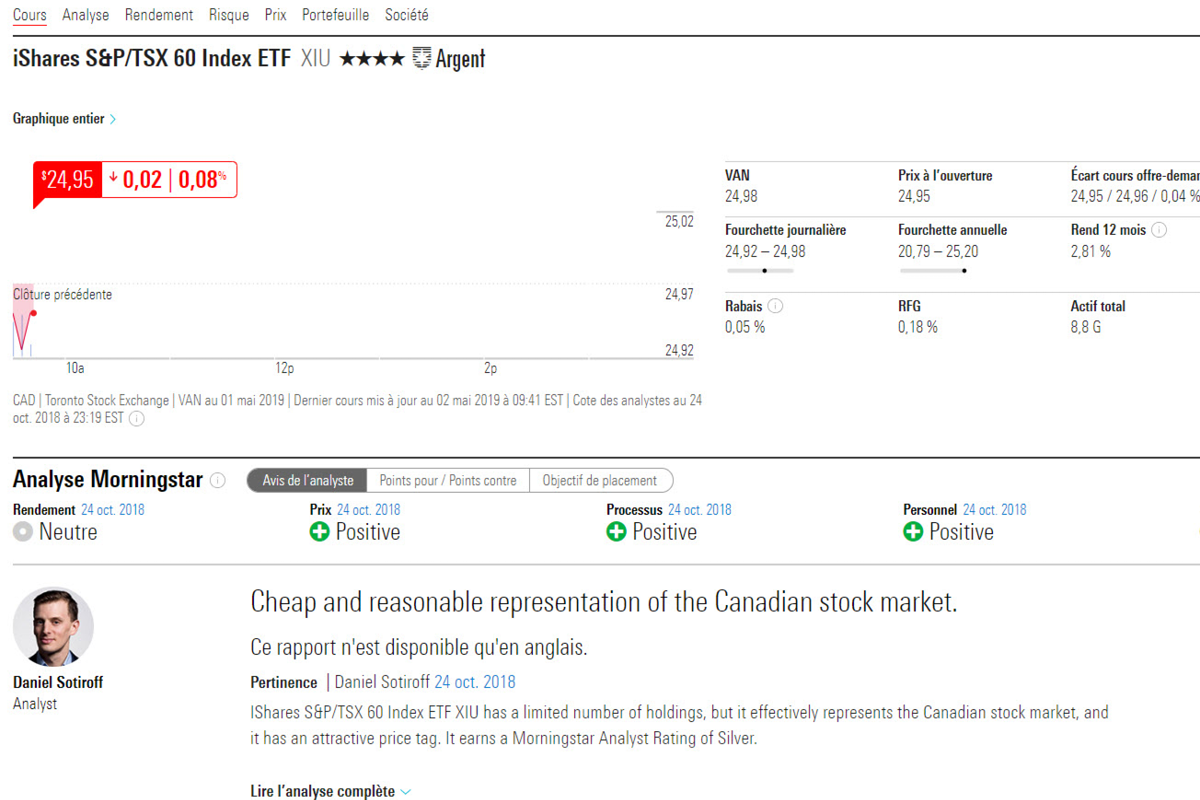Click the Morningstar Argent medal icon
1200x800 pixels.
pos(422,58)
